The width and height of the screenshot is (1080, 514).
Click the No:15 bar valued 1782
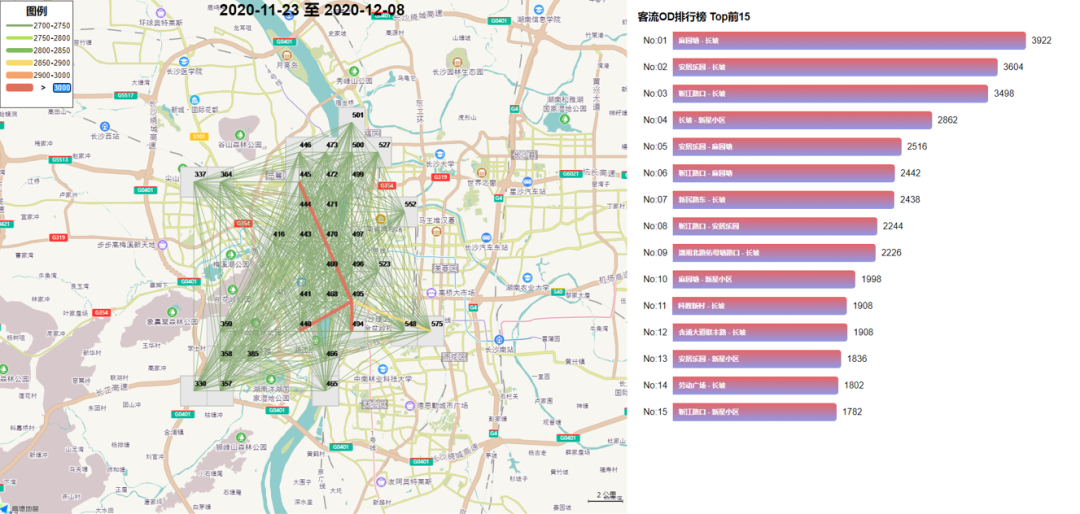[754, 411]
